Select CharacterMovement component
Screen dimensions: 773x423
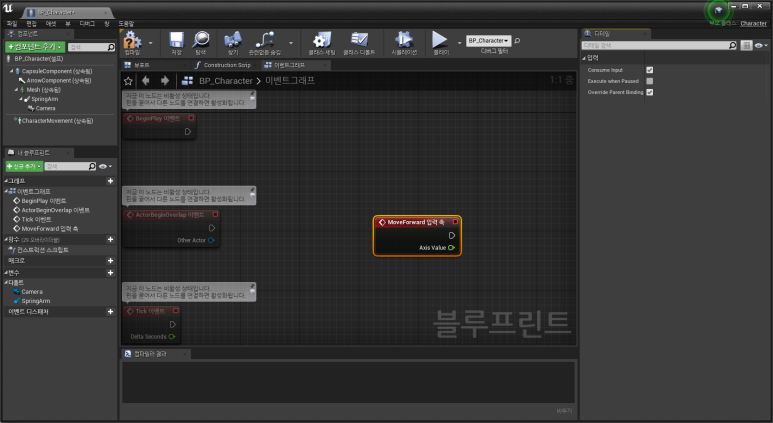click(57, 121)
